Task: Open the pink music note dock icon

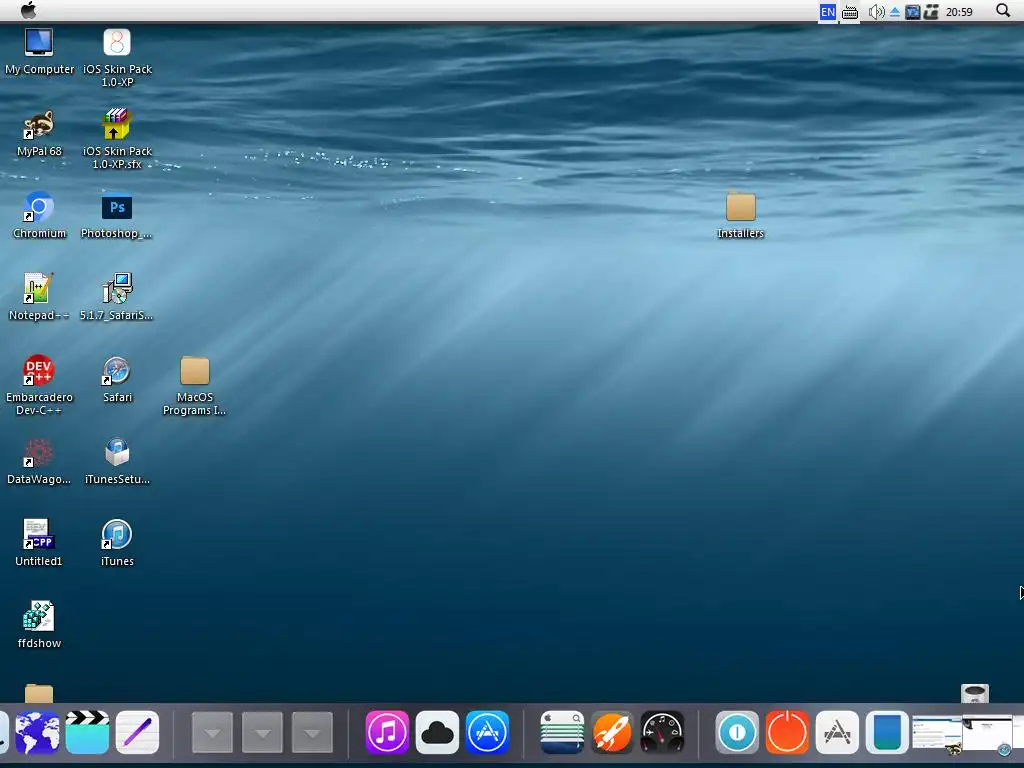Action: point(387,732)
